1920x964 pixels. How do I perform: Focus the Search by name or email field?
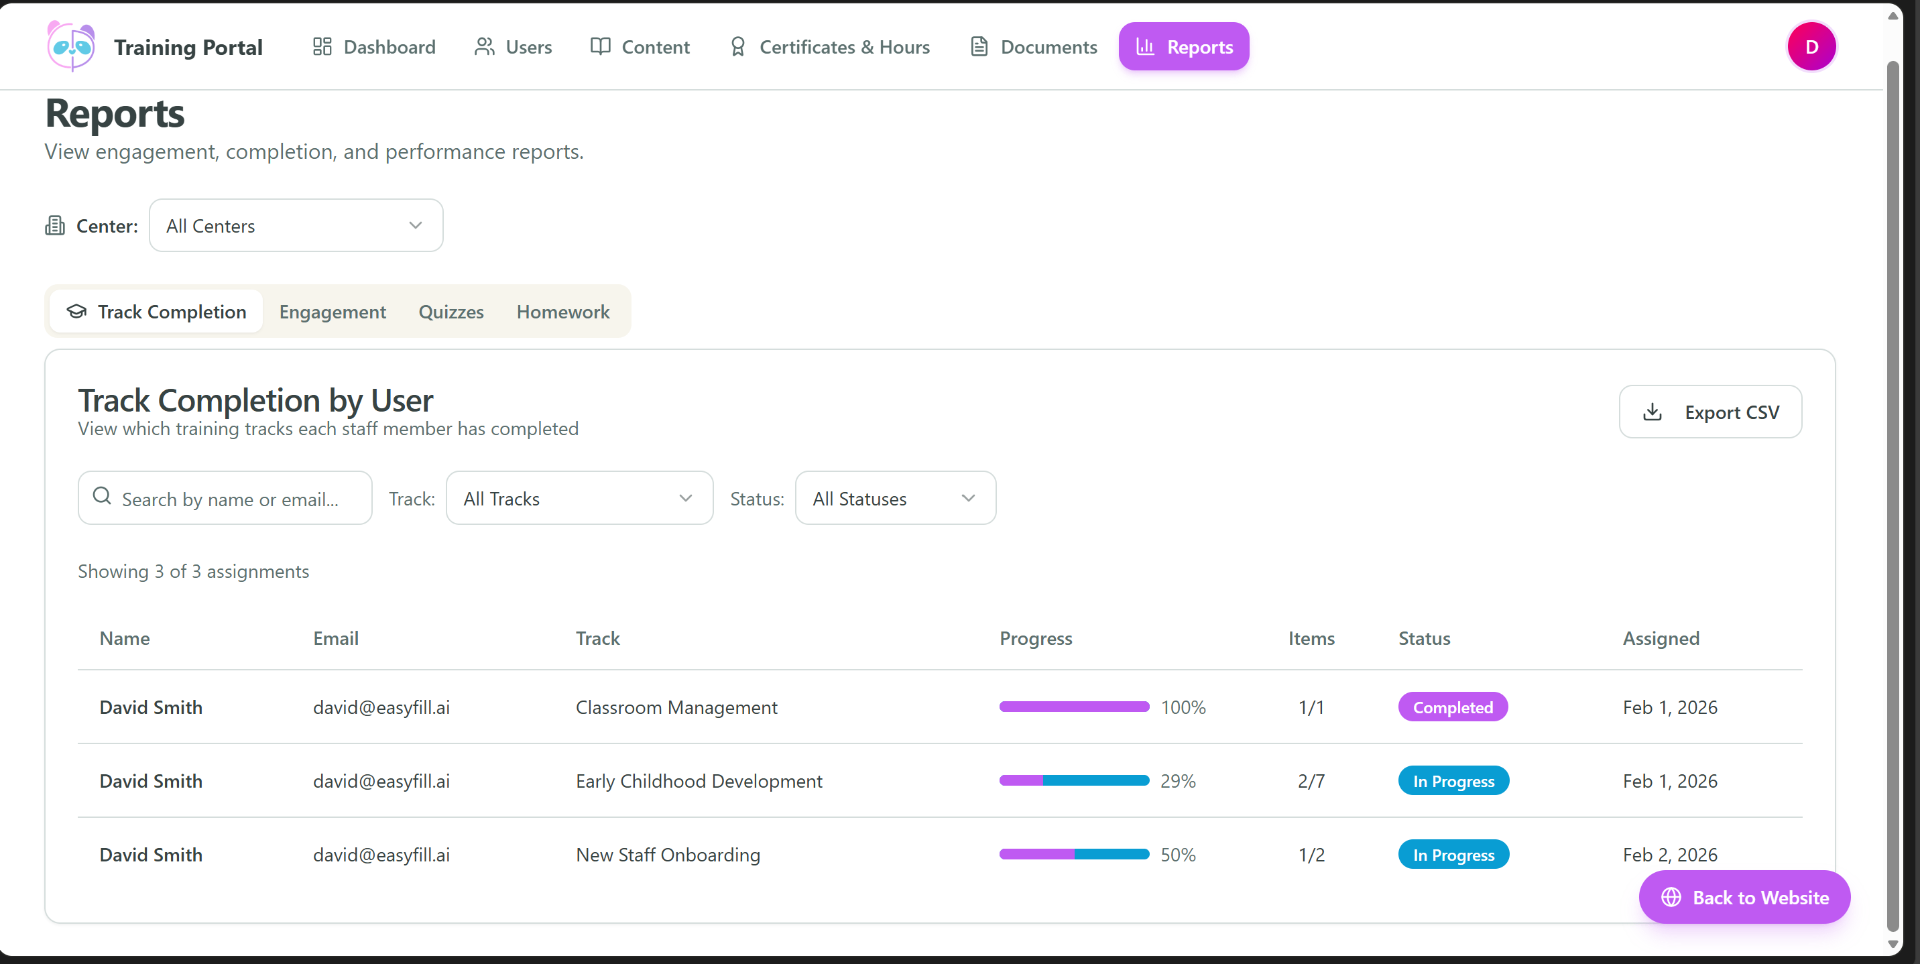coord(225,498)
